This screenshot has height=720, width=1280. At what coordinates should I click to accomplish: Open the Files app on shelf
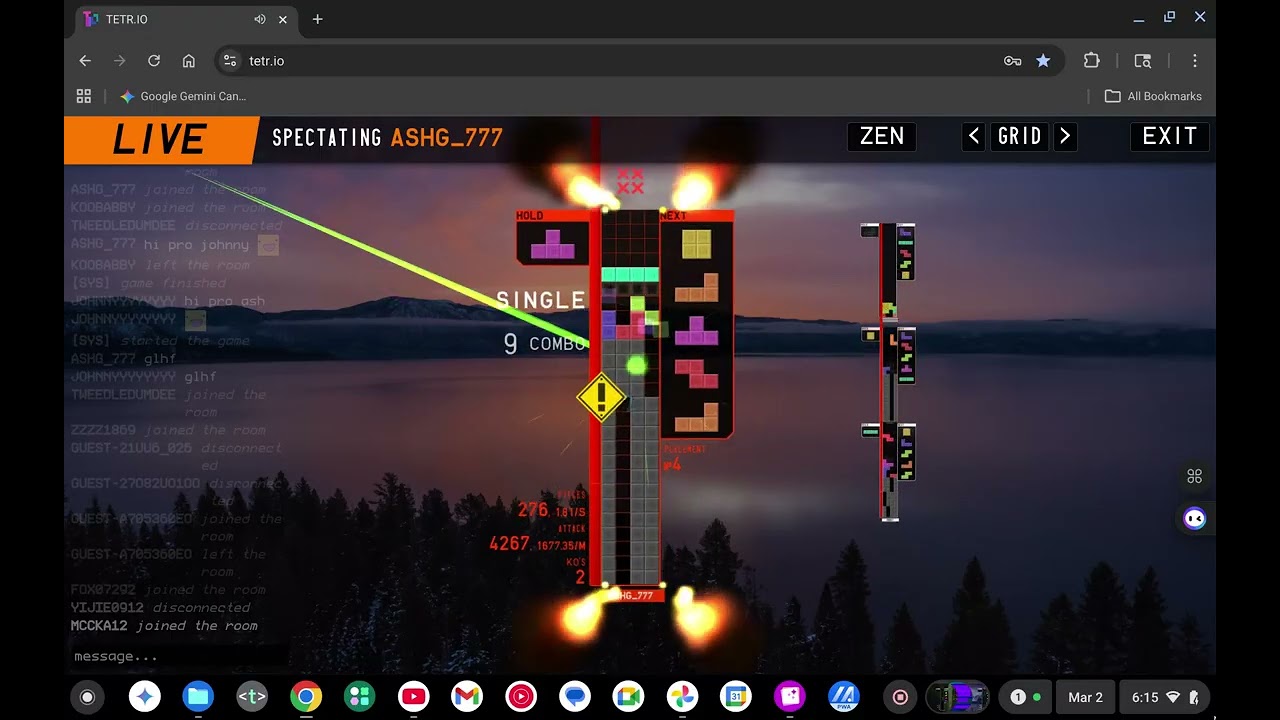point(198,697)
